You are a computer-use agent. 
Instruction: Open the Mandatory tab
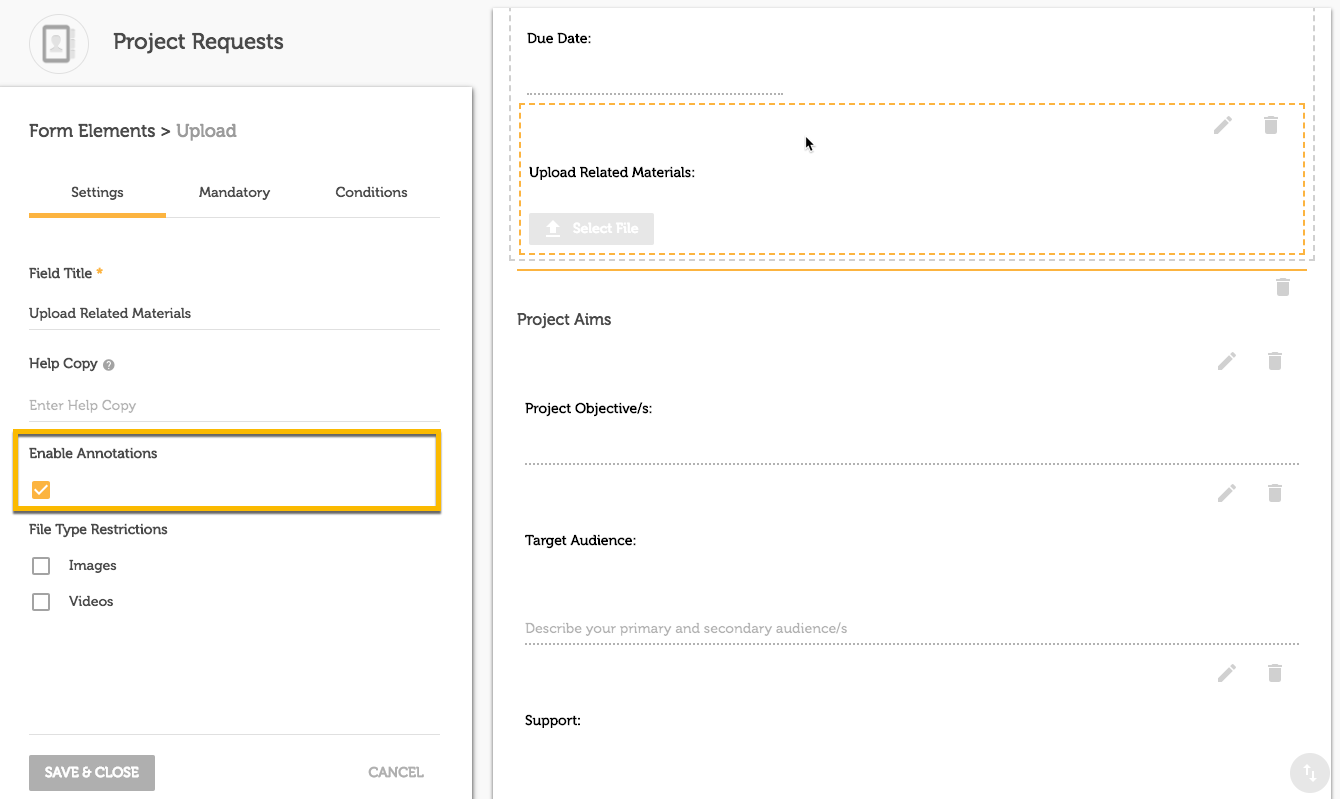coord(234,192)
